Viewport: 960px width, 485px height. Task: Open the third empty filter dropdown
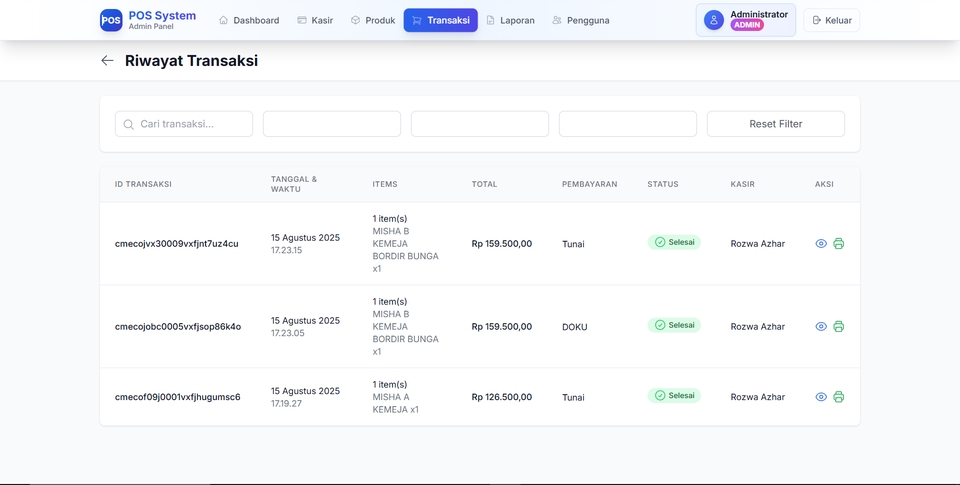coord(628,124)
